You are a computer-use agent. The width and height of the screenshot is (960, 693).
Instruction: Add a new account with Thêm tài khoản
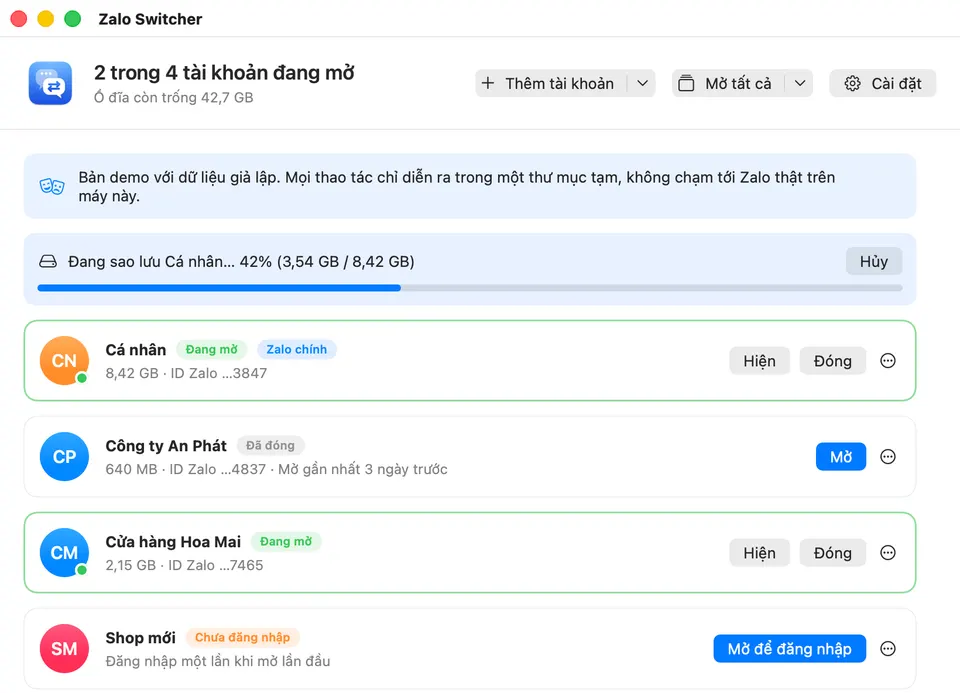coord(551,83)
